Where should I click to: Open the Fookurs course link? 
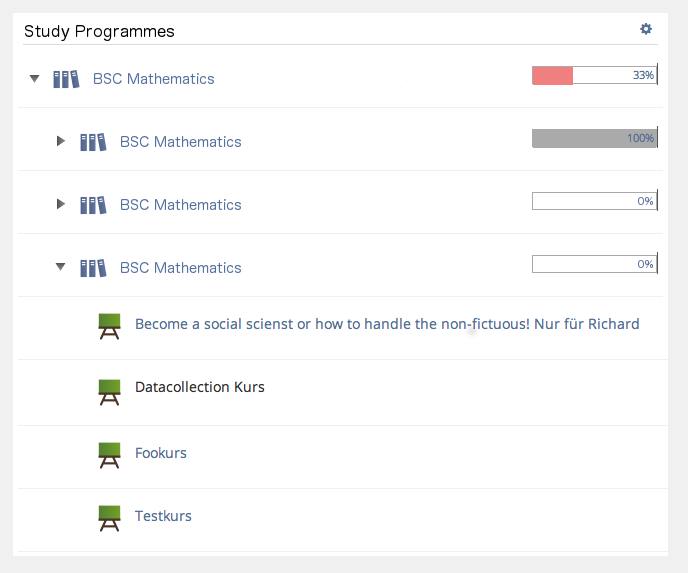[x=161, y=453]
